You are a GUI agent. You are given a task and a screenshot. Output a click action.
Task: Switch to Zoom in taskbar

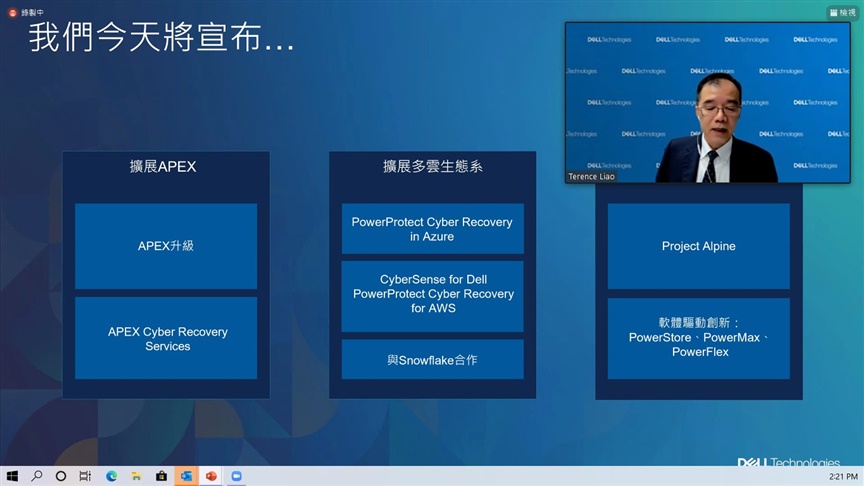pyautogui.click(x=236, y=476)
